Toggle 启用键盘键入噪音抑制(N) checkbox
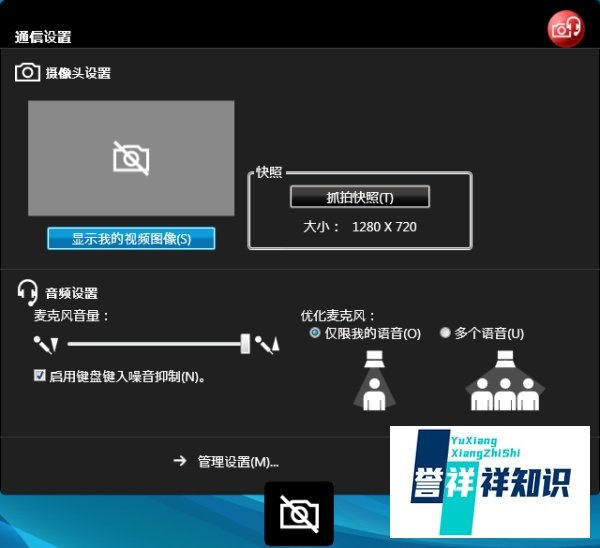 tap(39, 375)
